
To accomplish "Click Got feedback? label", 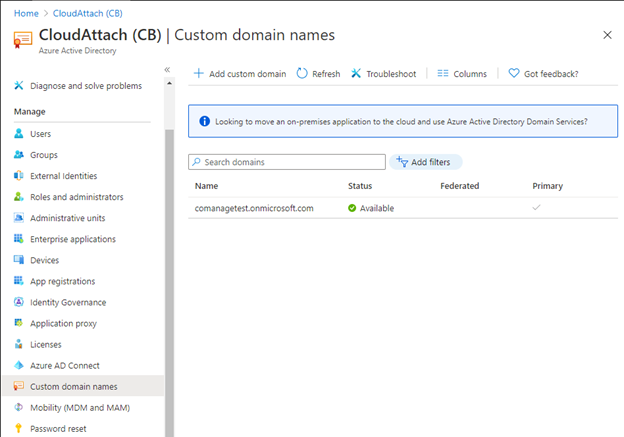I will (551, 74).
